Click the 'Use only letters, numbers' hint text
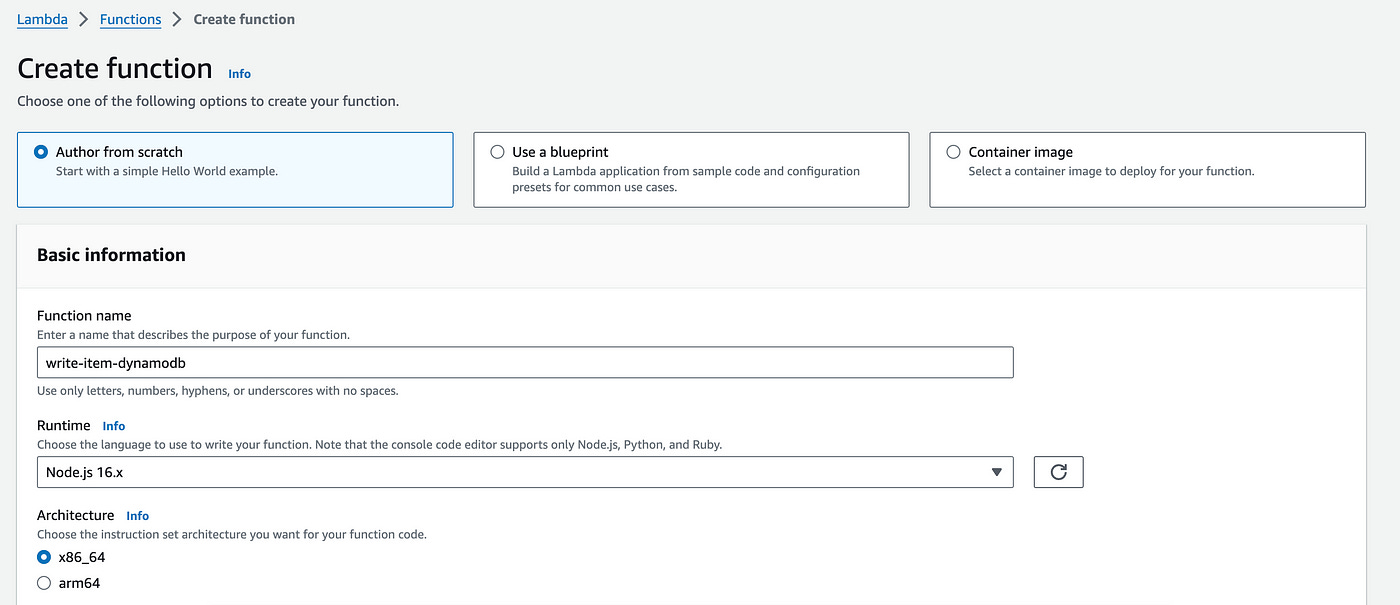Screen dimensions: 1400x605 point(218,391)
